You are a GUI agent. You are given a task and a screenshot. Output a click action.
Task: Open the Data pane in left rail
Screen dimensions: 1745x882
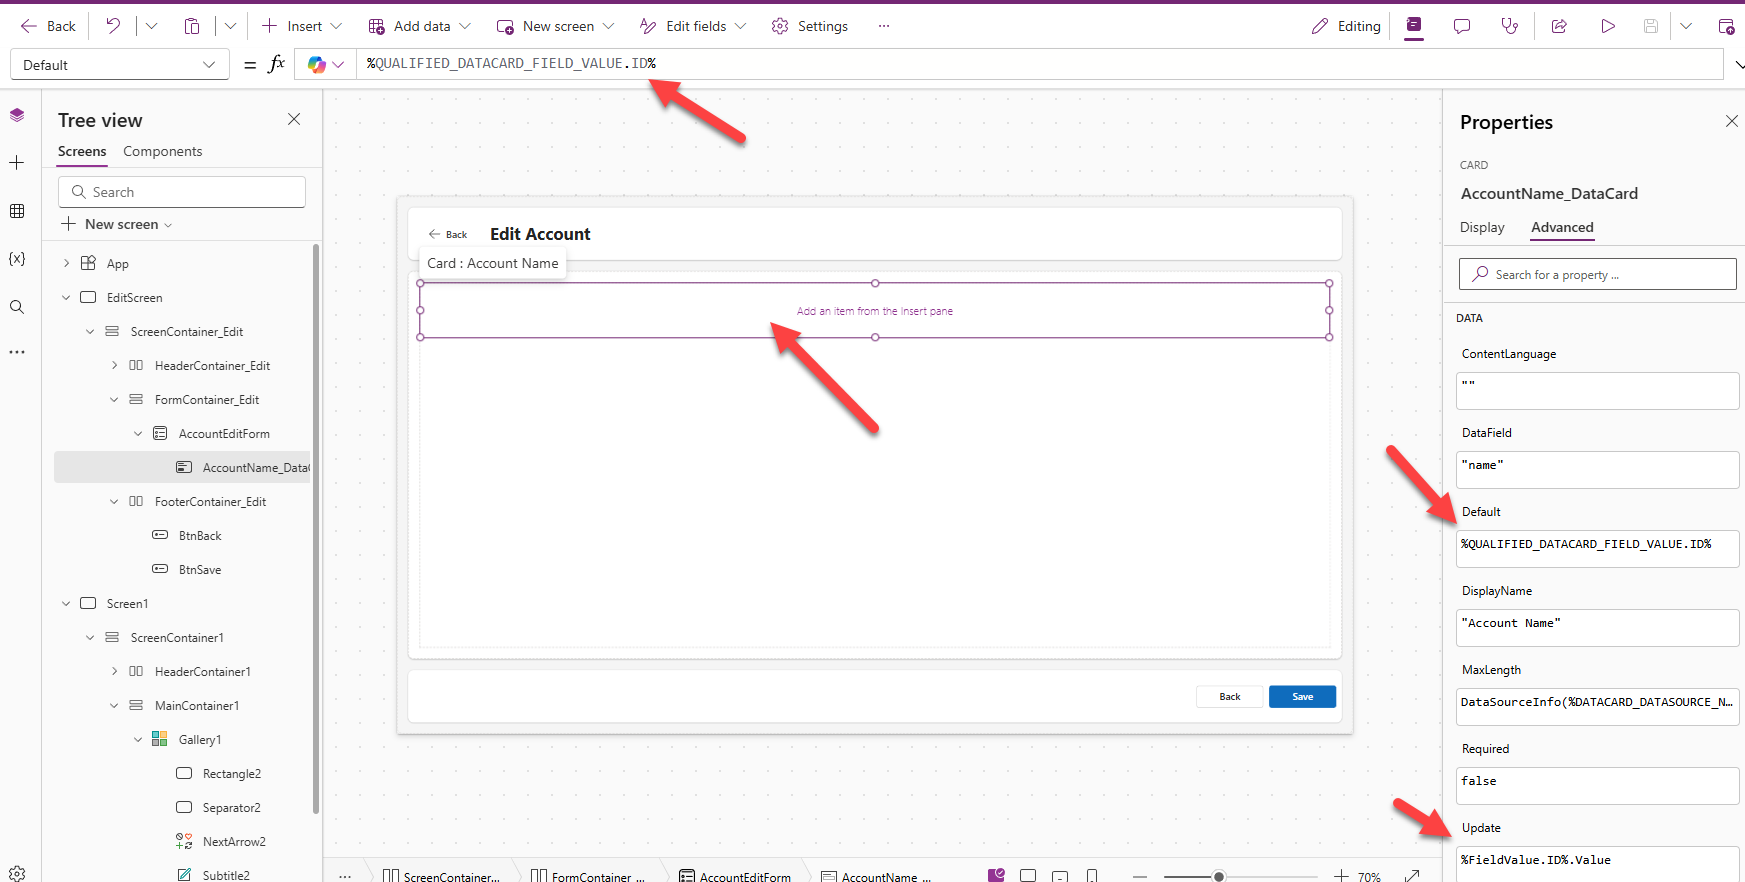pyautogui.click(x=17, y=211)
